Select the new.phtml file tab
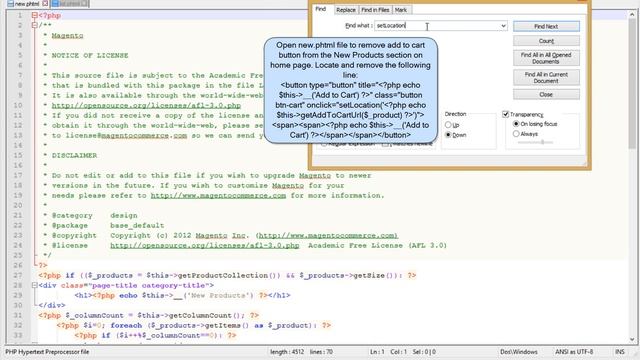 tap(26, 4)
